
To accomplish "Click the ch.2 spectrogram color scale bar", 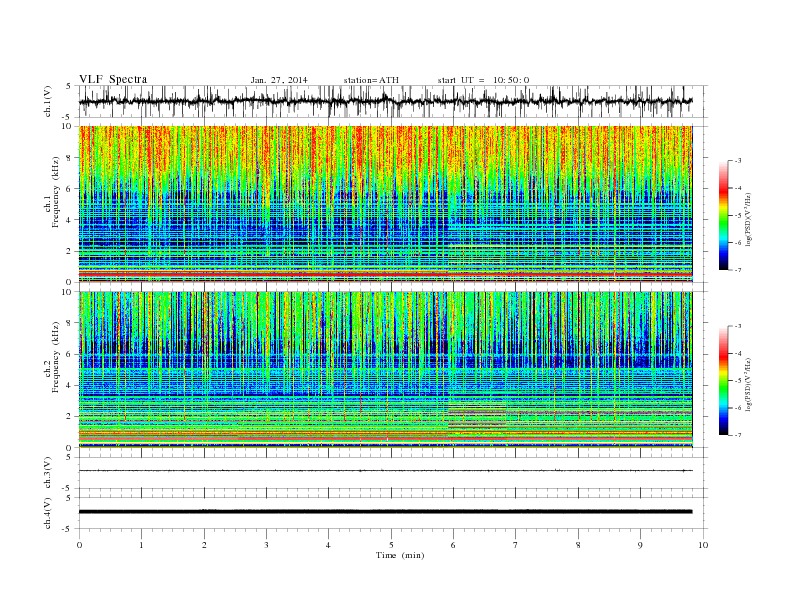I will coord(723,381).
